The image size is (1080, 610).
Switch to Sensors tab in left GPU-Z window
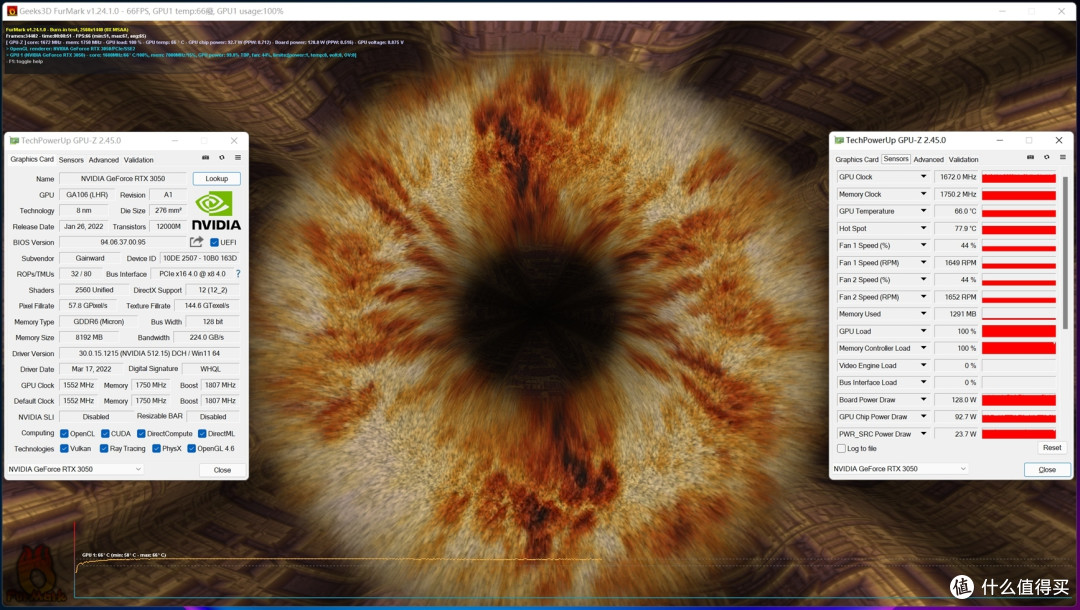71,160
